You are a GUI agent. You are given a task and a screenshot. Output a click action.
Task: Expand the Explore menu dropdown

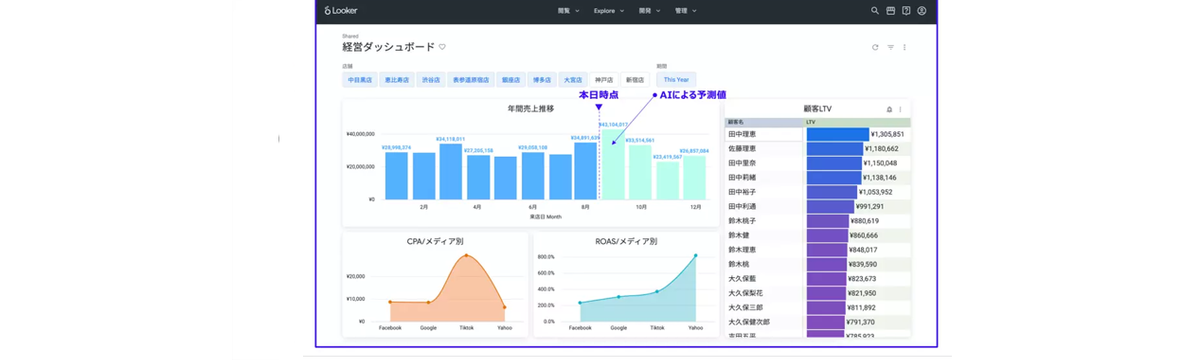609,11
